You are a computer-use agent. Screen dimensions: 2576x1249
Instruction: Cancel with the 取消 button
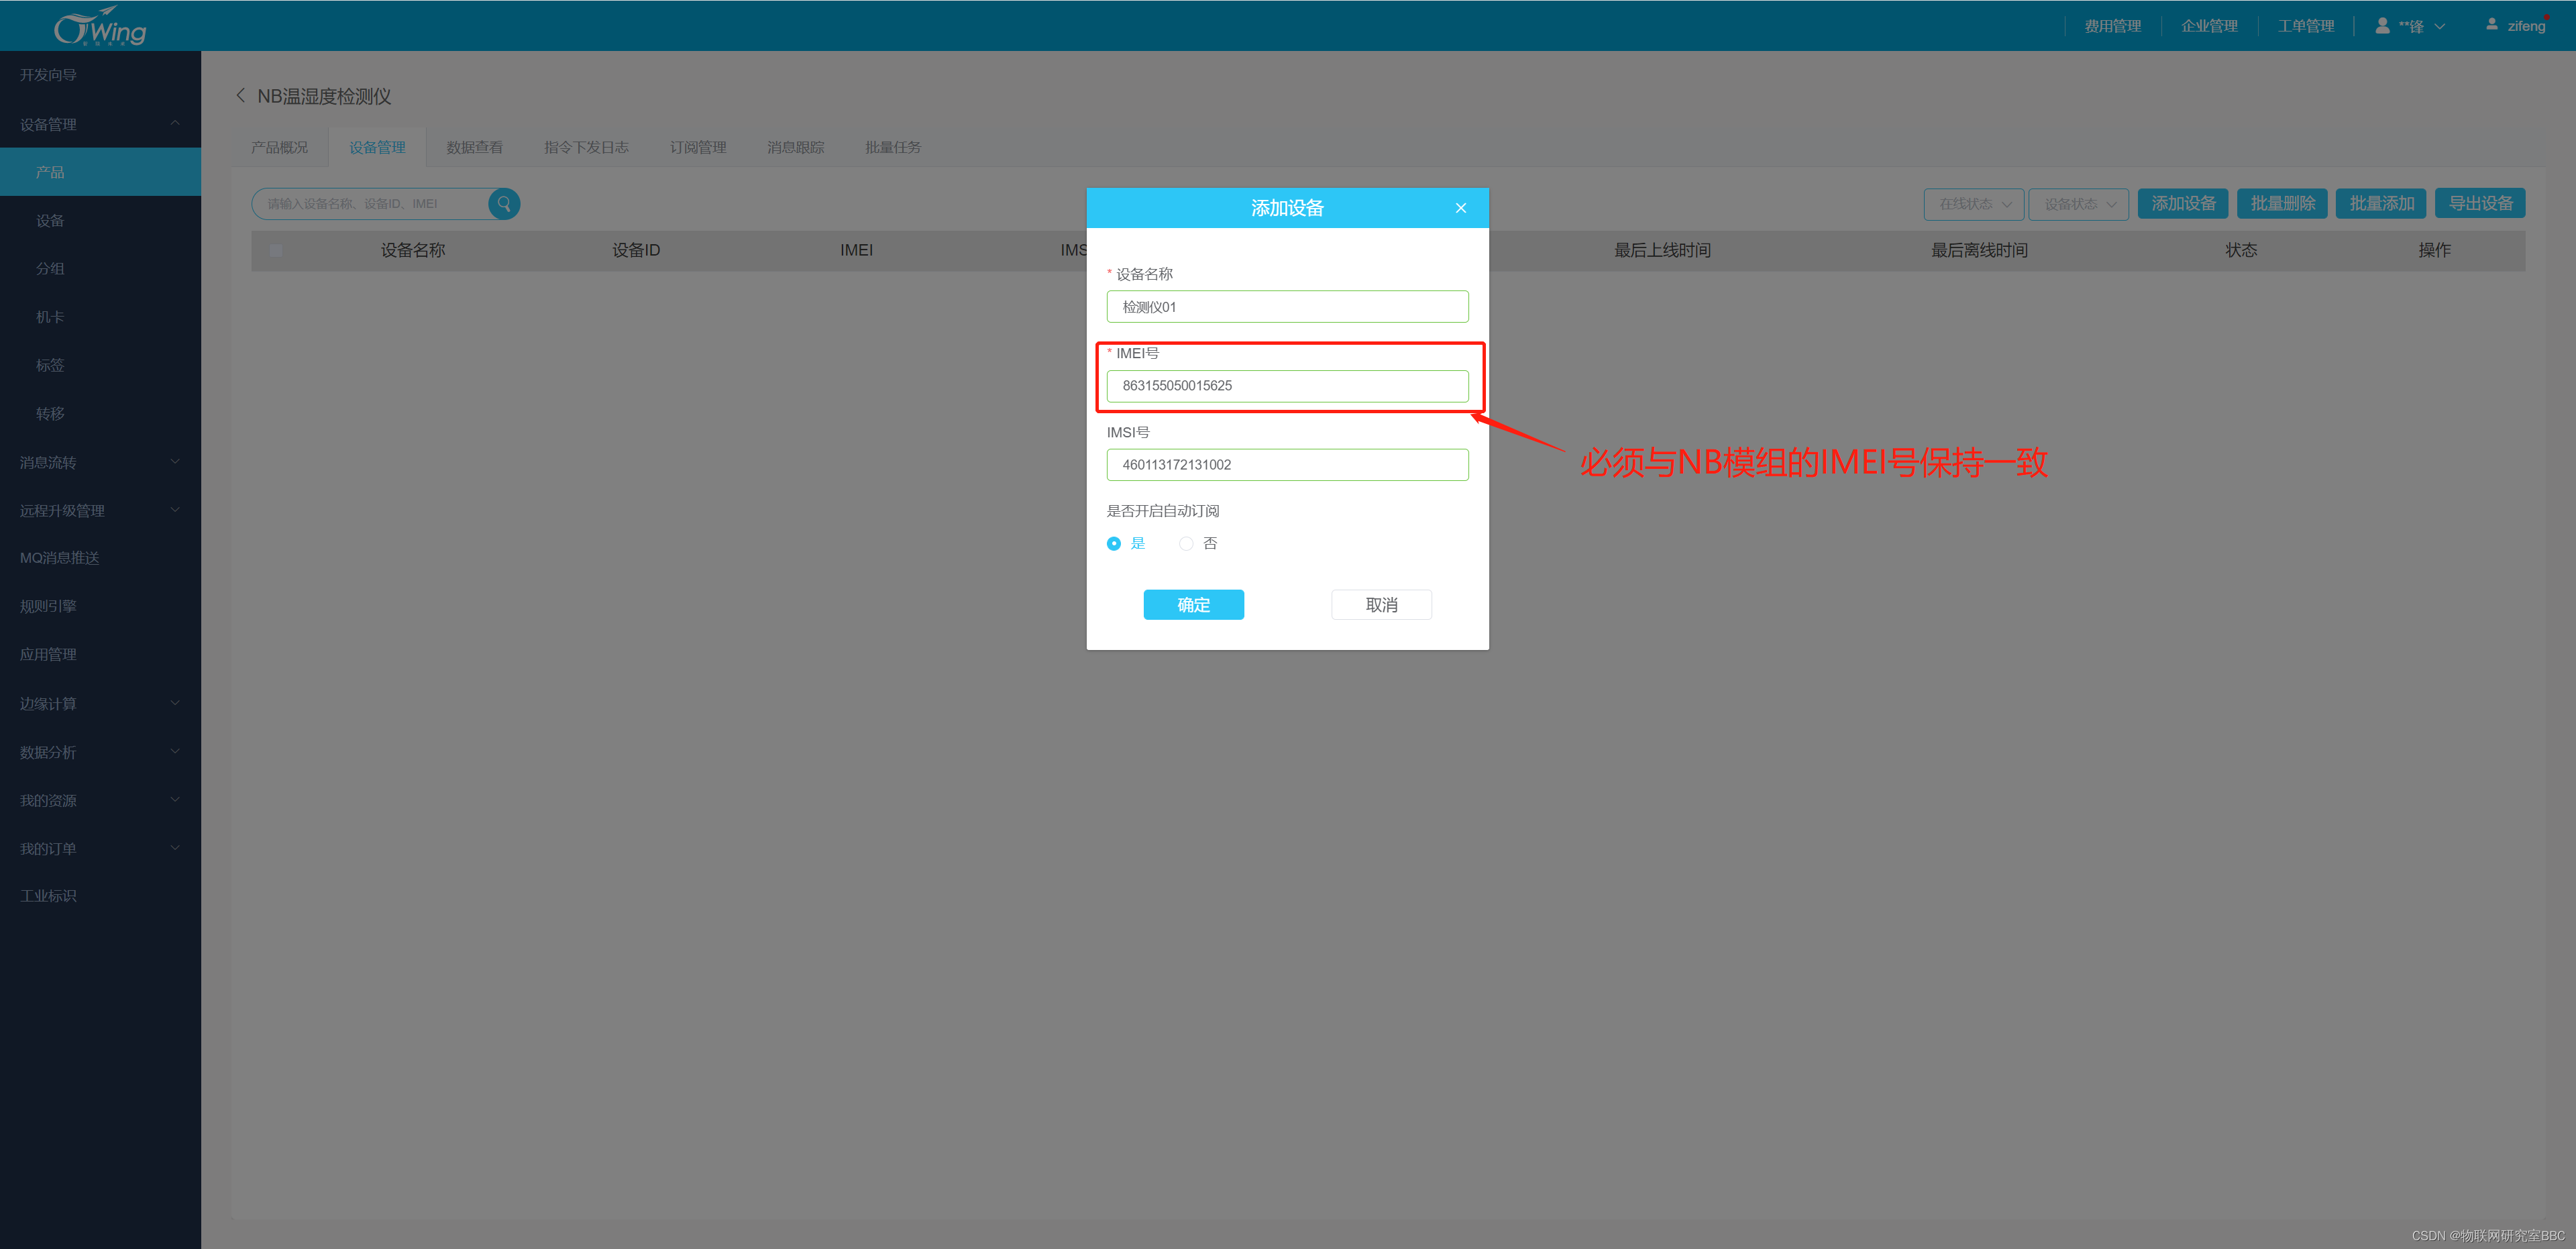tap(1382, 605)
